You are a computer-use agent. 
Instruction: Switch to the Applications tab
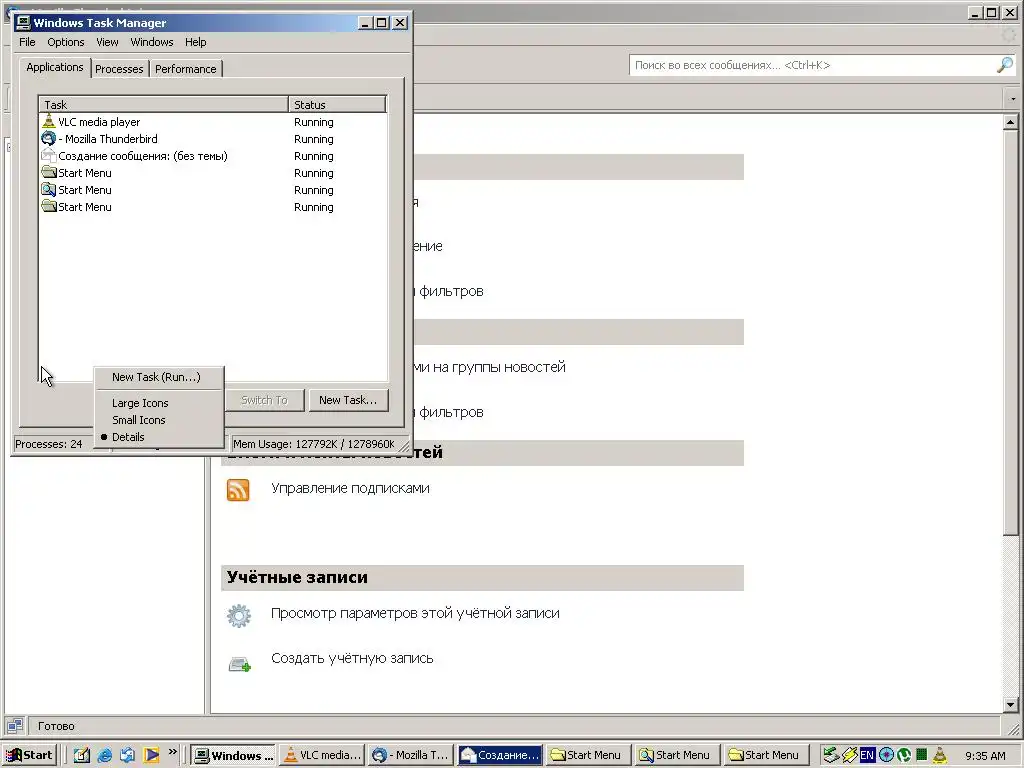pos(55,67)
